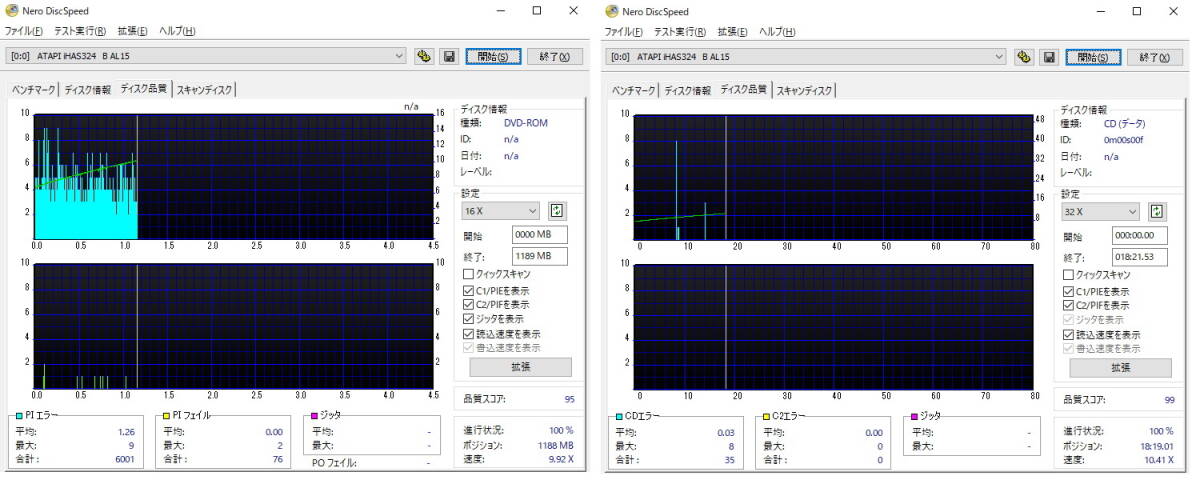Toggle C2/PIFを表示 checkbox in DVD-ROM window
Image resolution: width=1200 pixels, height=480 pixels.
point(468,304)
